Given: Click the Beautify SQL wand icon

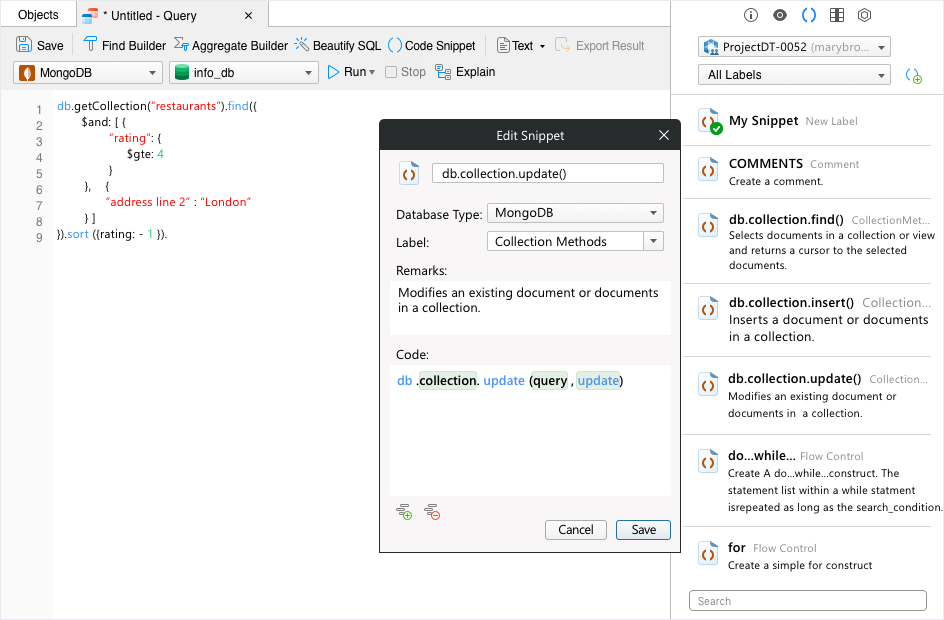Looking at the screenshot, I should point(302,45).
